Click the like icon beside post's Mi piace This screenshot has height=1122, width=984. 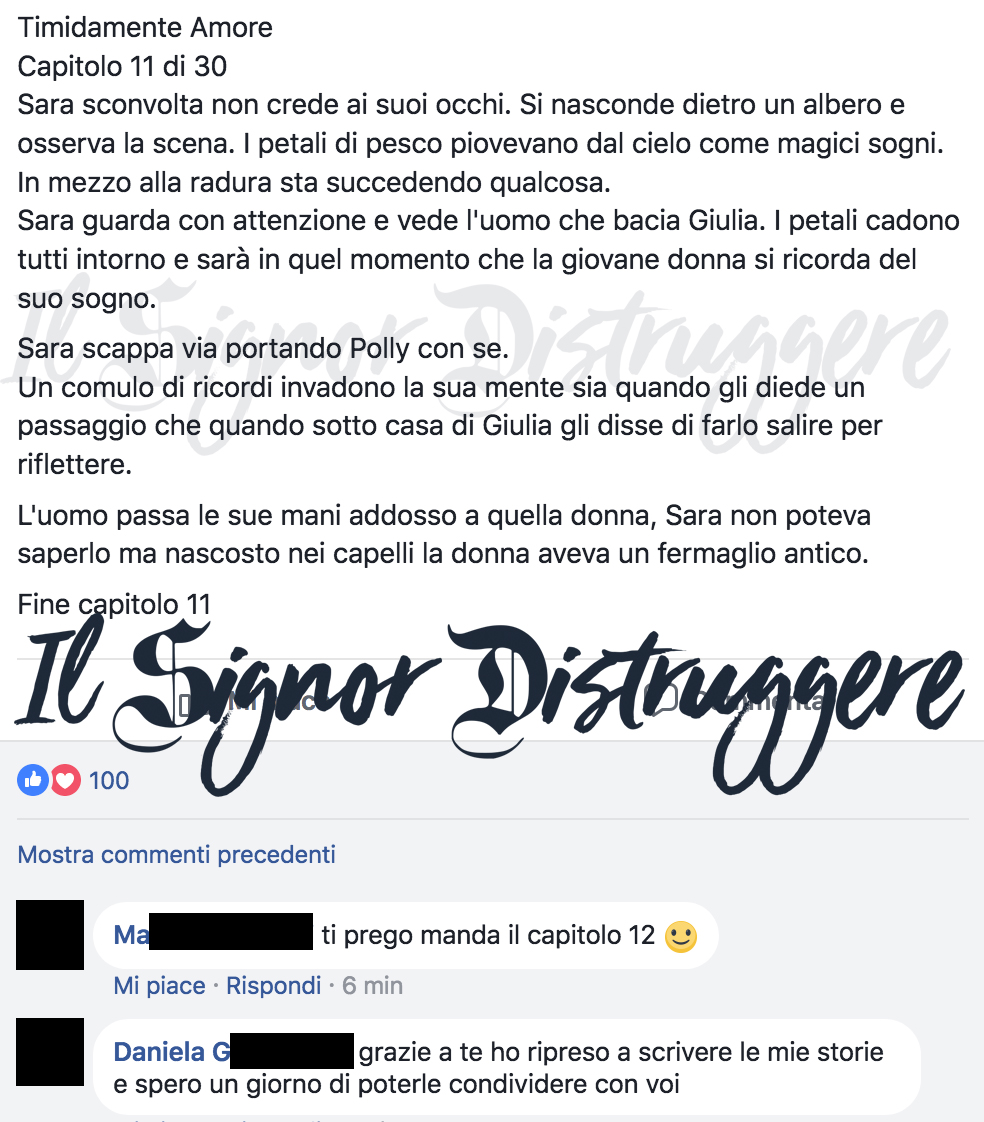point(187,703)
